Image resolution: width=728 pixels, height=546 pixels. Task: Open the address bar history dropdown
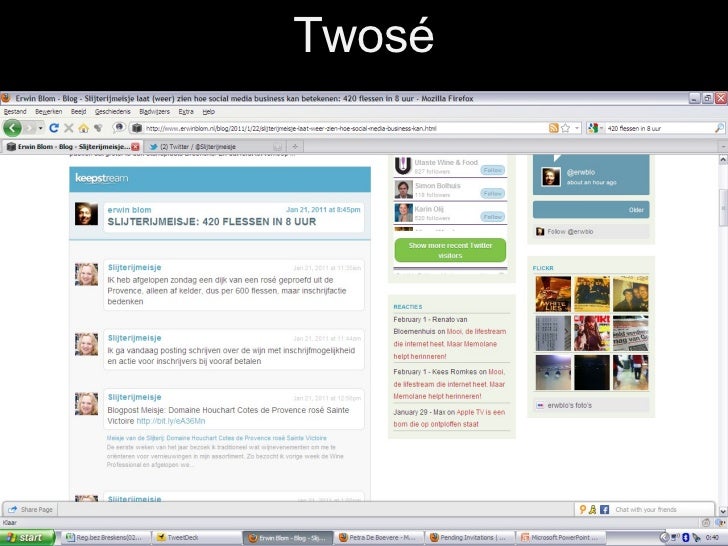pos(577,128)
